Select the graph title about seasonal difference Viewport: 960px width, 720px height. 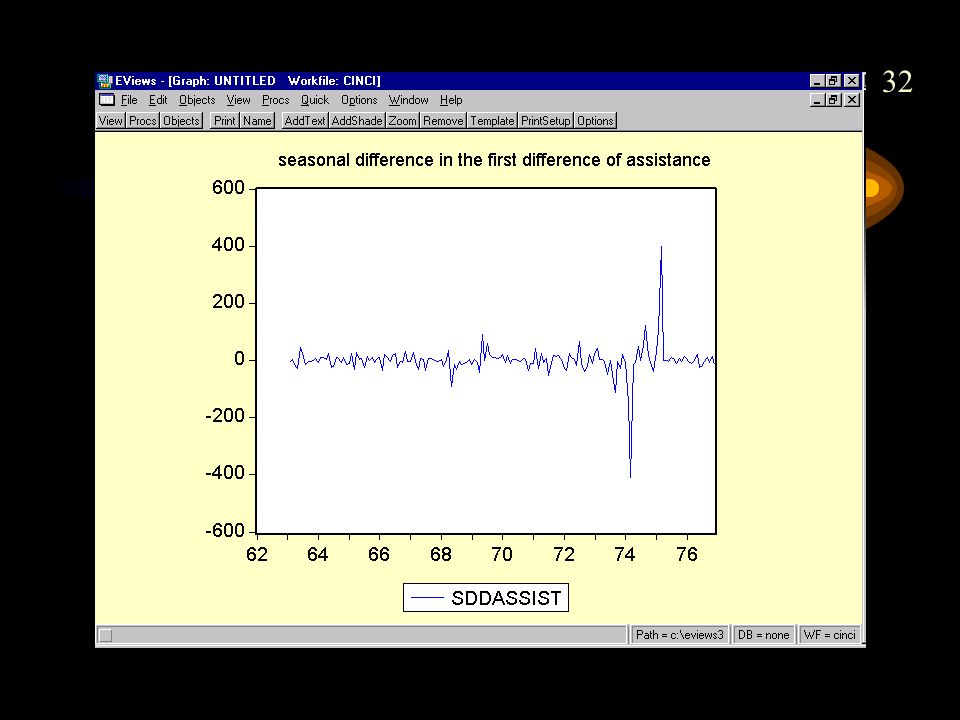coord(494,160)
